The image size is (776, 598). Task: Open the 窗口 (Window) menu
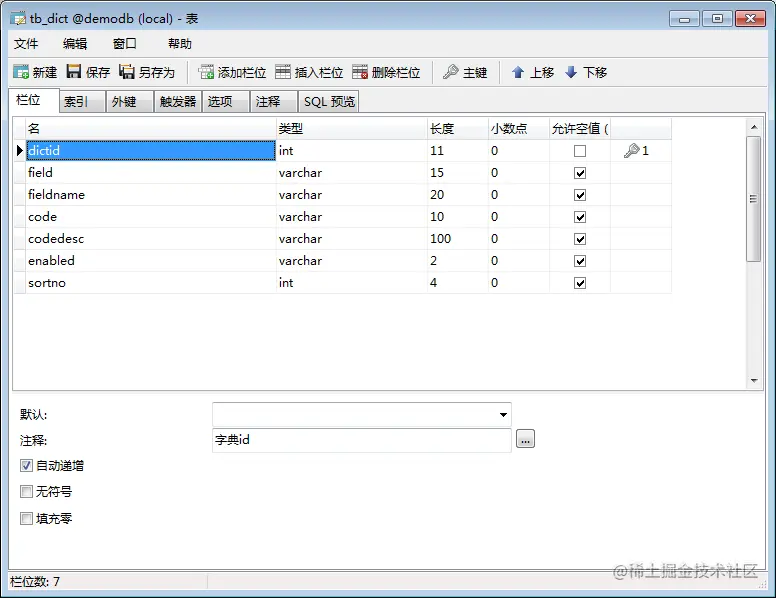pyautogui.click(x=125, y=44)
